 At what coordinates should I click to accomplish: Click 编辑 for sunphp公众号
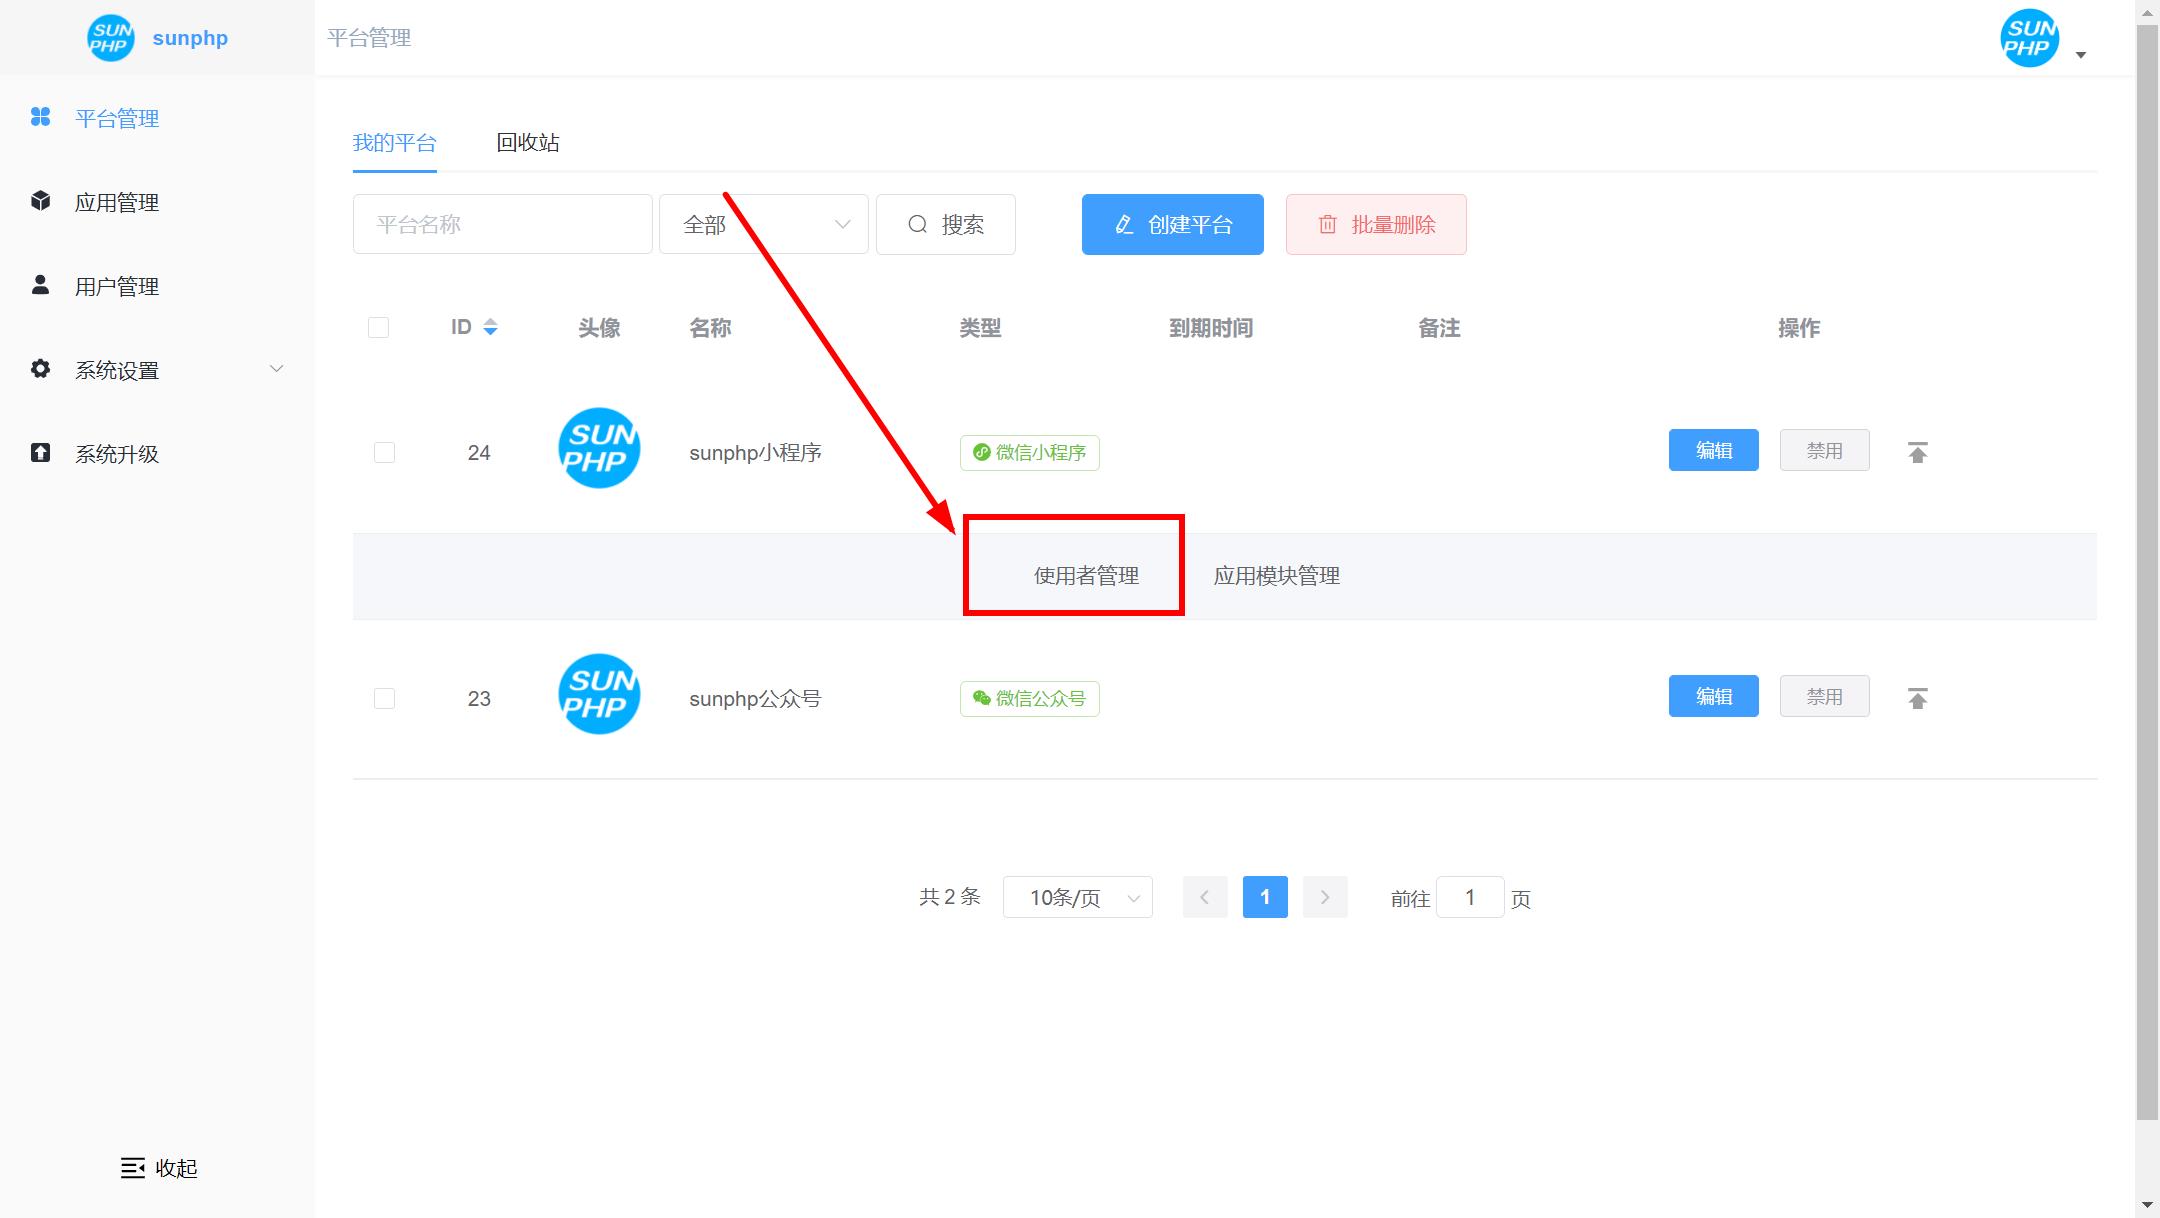click(1713, 696)
